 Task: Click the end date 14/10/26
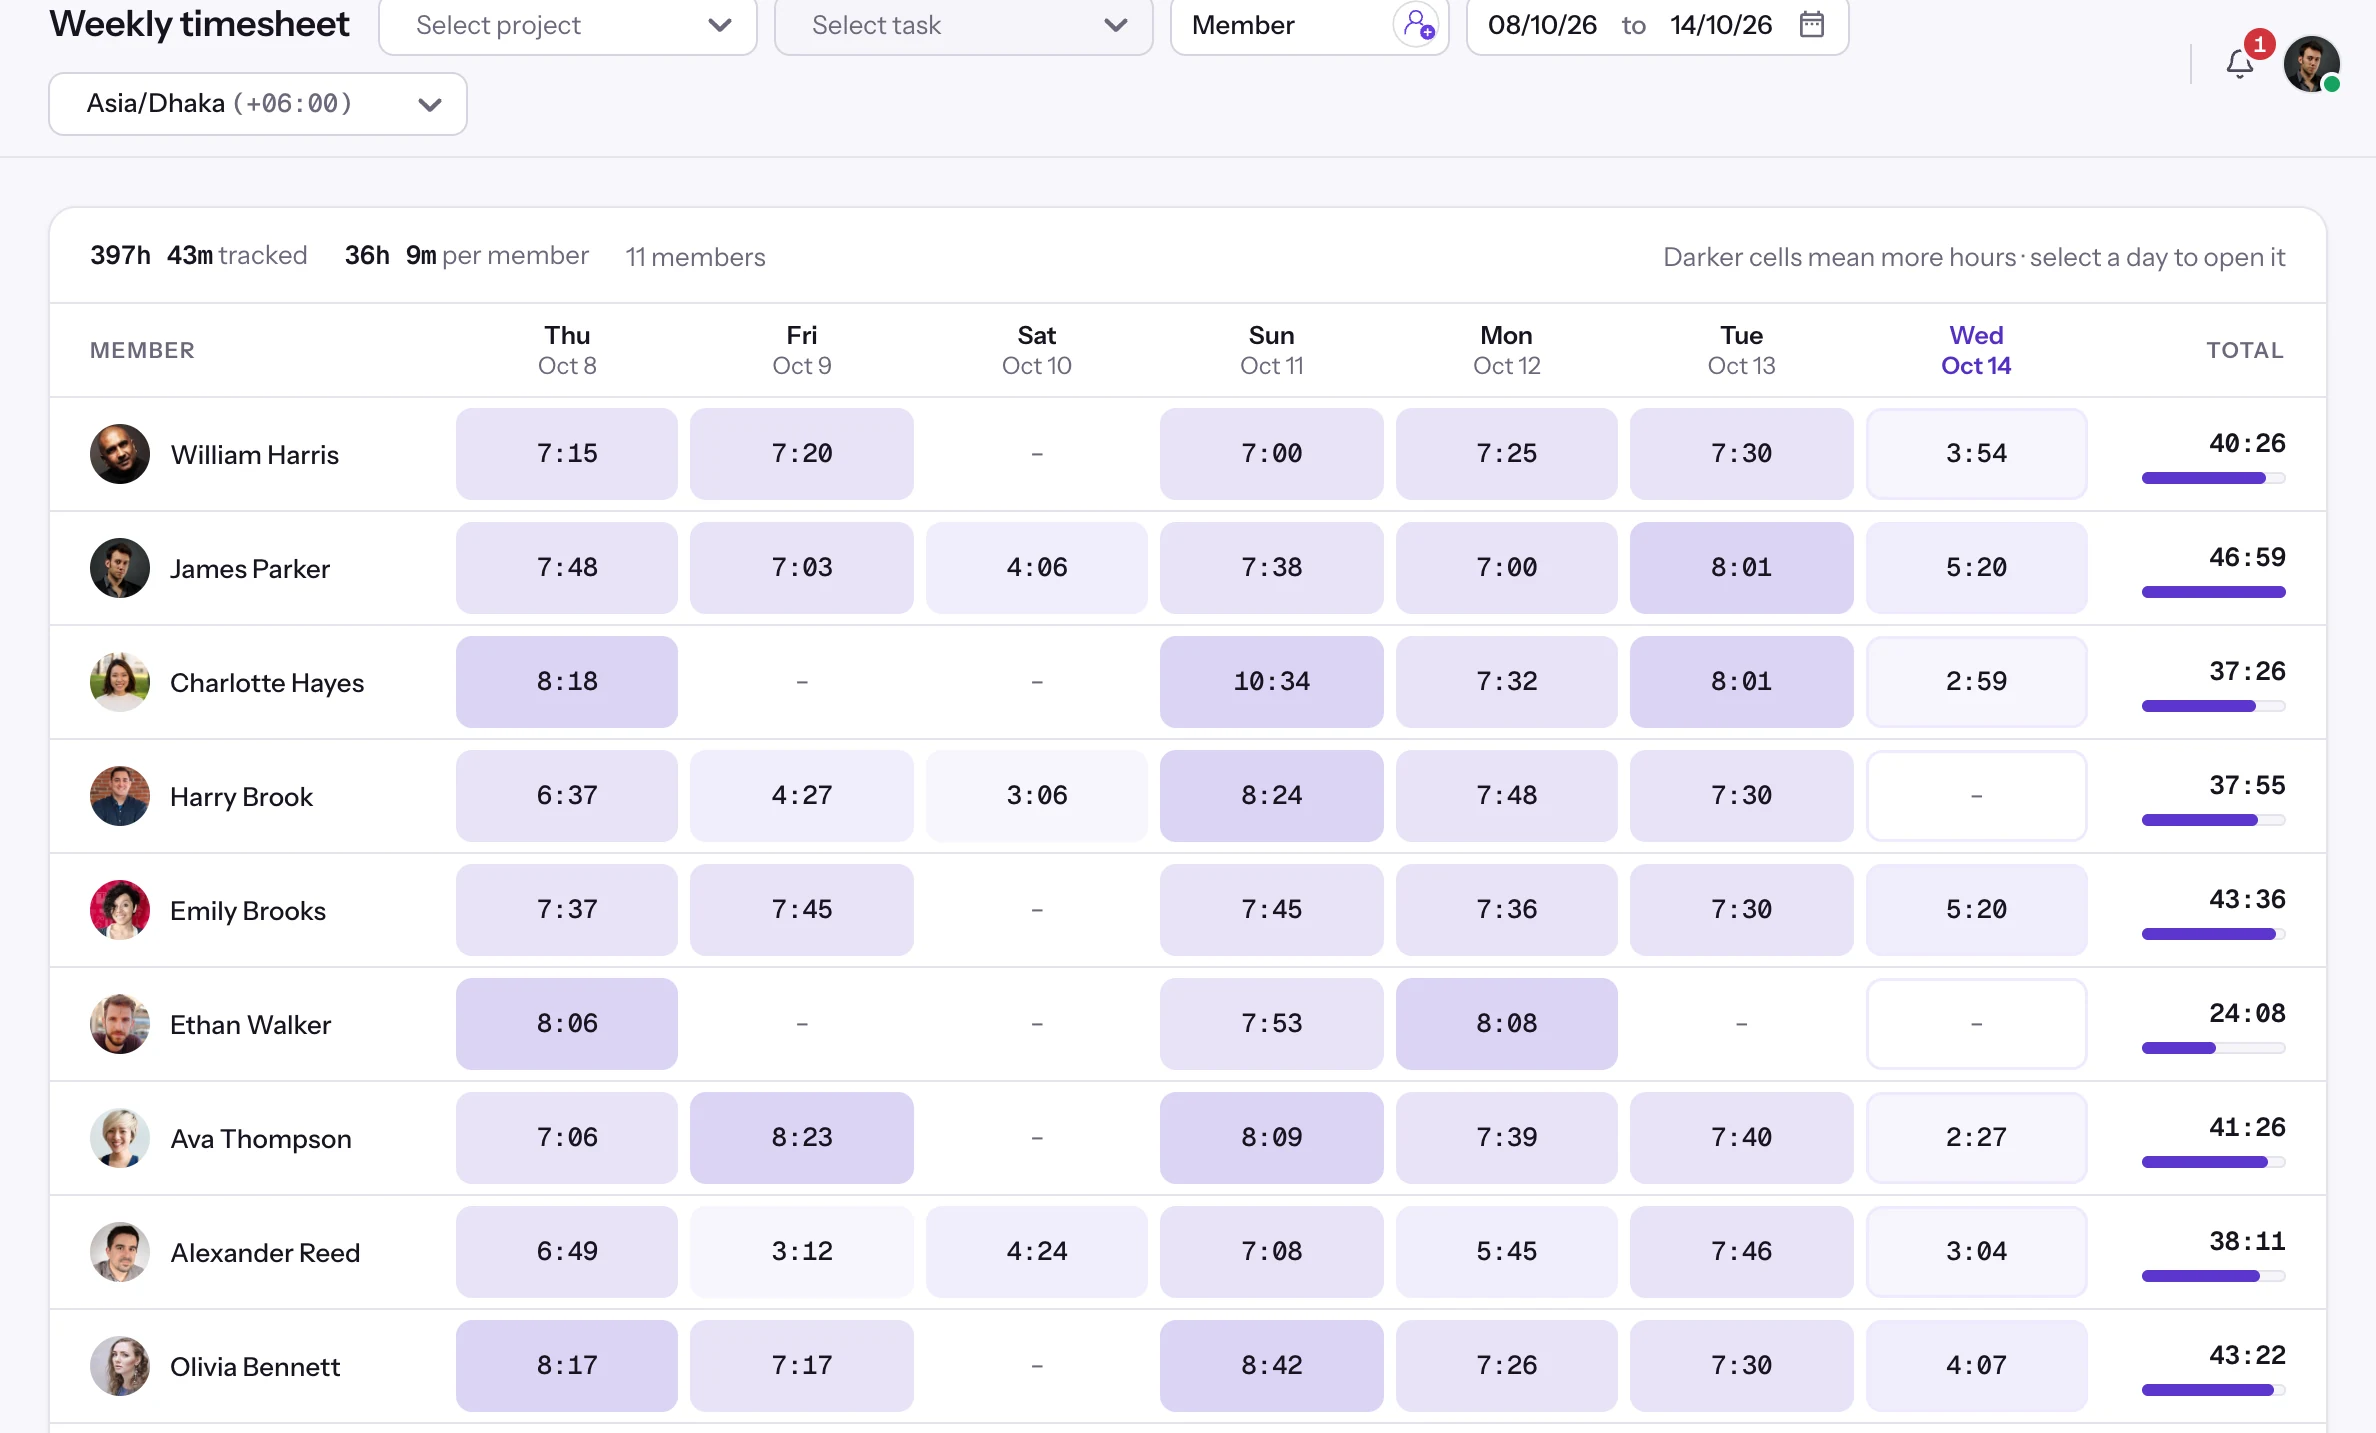click(1721, 25)
